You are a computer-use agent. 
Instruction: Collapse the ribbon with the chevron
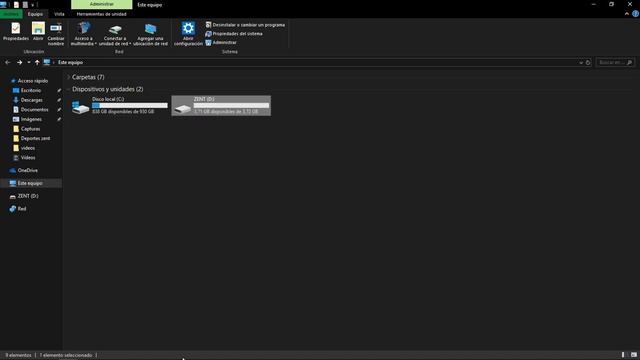627,14
